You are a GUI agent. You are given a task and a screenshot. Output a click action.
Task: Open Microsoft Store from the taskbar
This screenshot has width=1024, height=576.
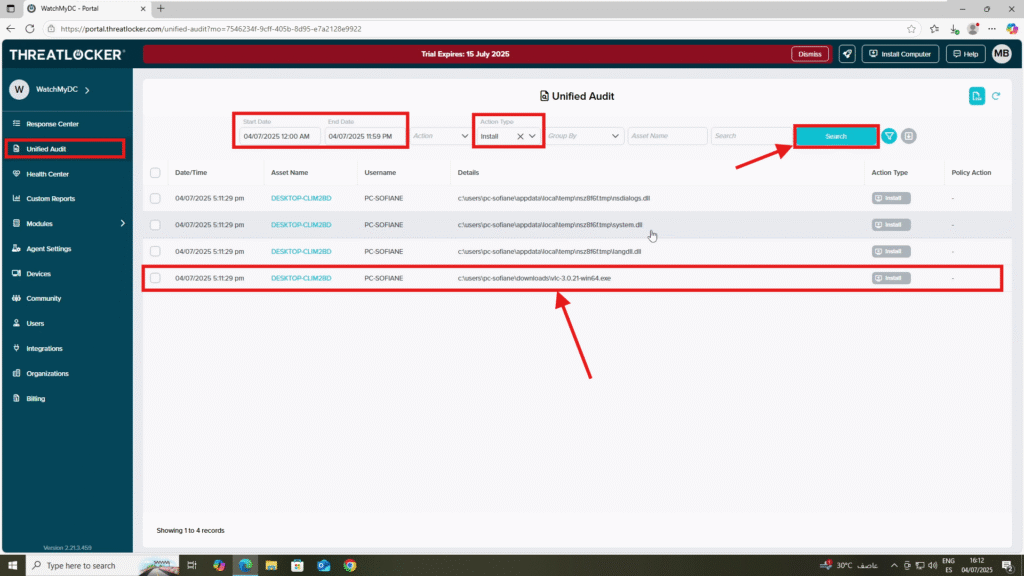pos(297,566)
